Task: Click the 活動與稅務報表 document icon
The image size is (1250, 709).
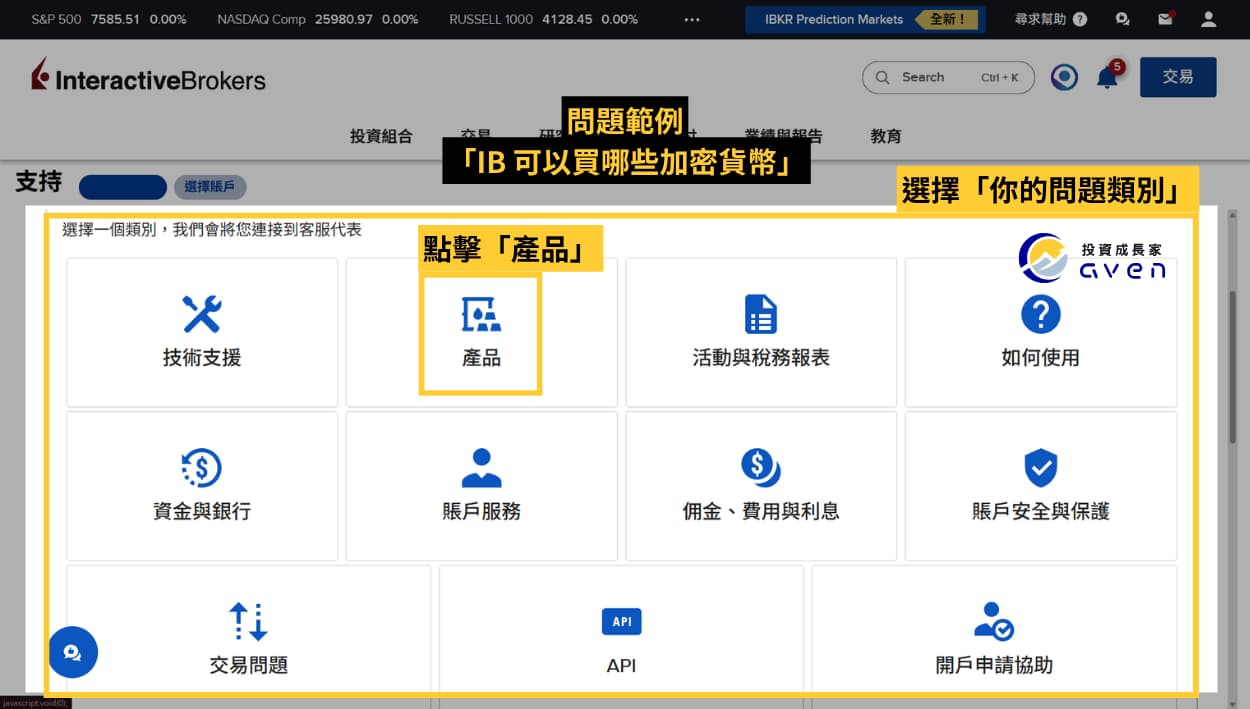Action: coord(761,314)
